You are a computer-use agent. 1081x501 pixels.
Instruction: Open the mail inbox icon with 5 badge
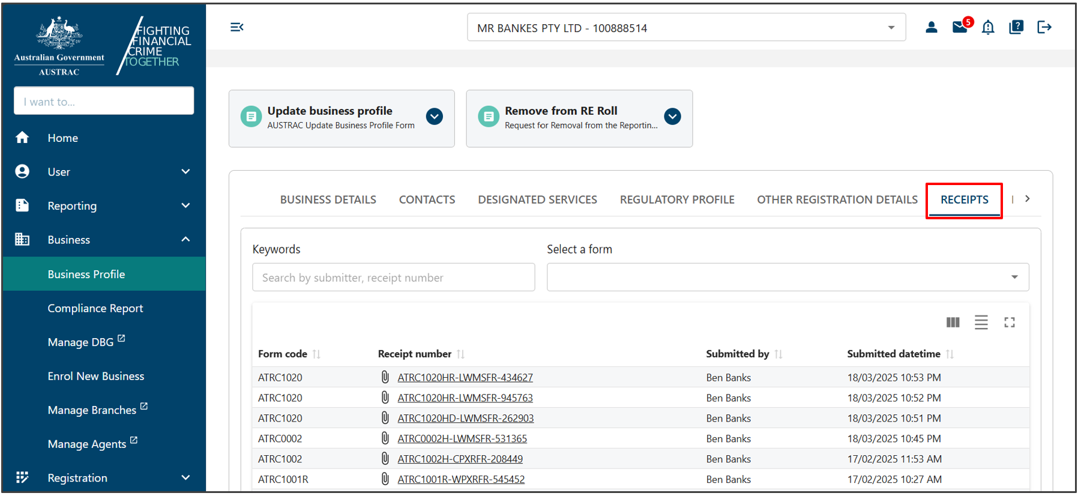[x=960, y=27]
